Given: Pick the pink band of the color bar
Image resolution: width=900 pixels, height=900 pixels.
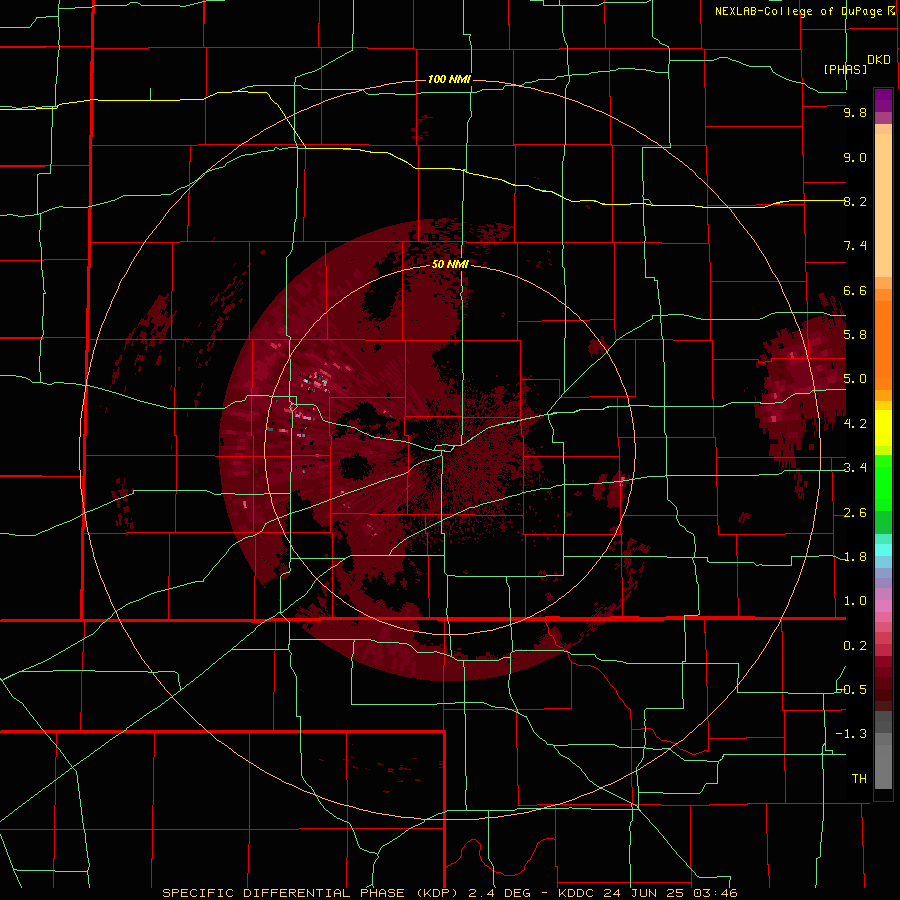Looking at the screenshot, I should 883,606.
